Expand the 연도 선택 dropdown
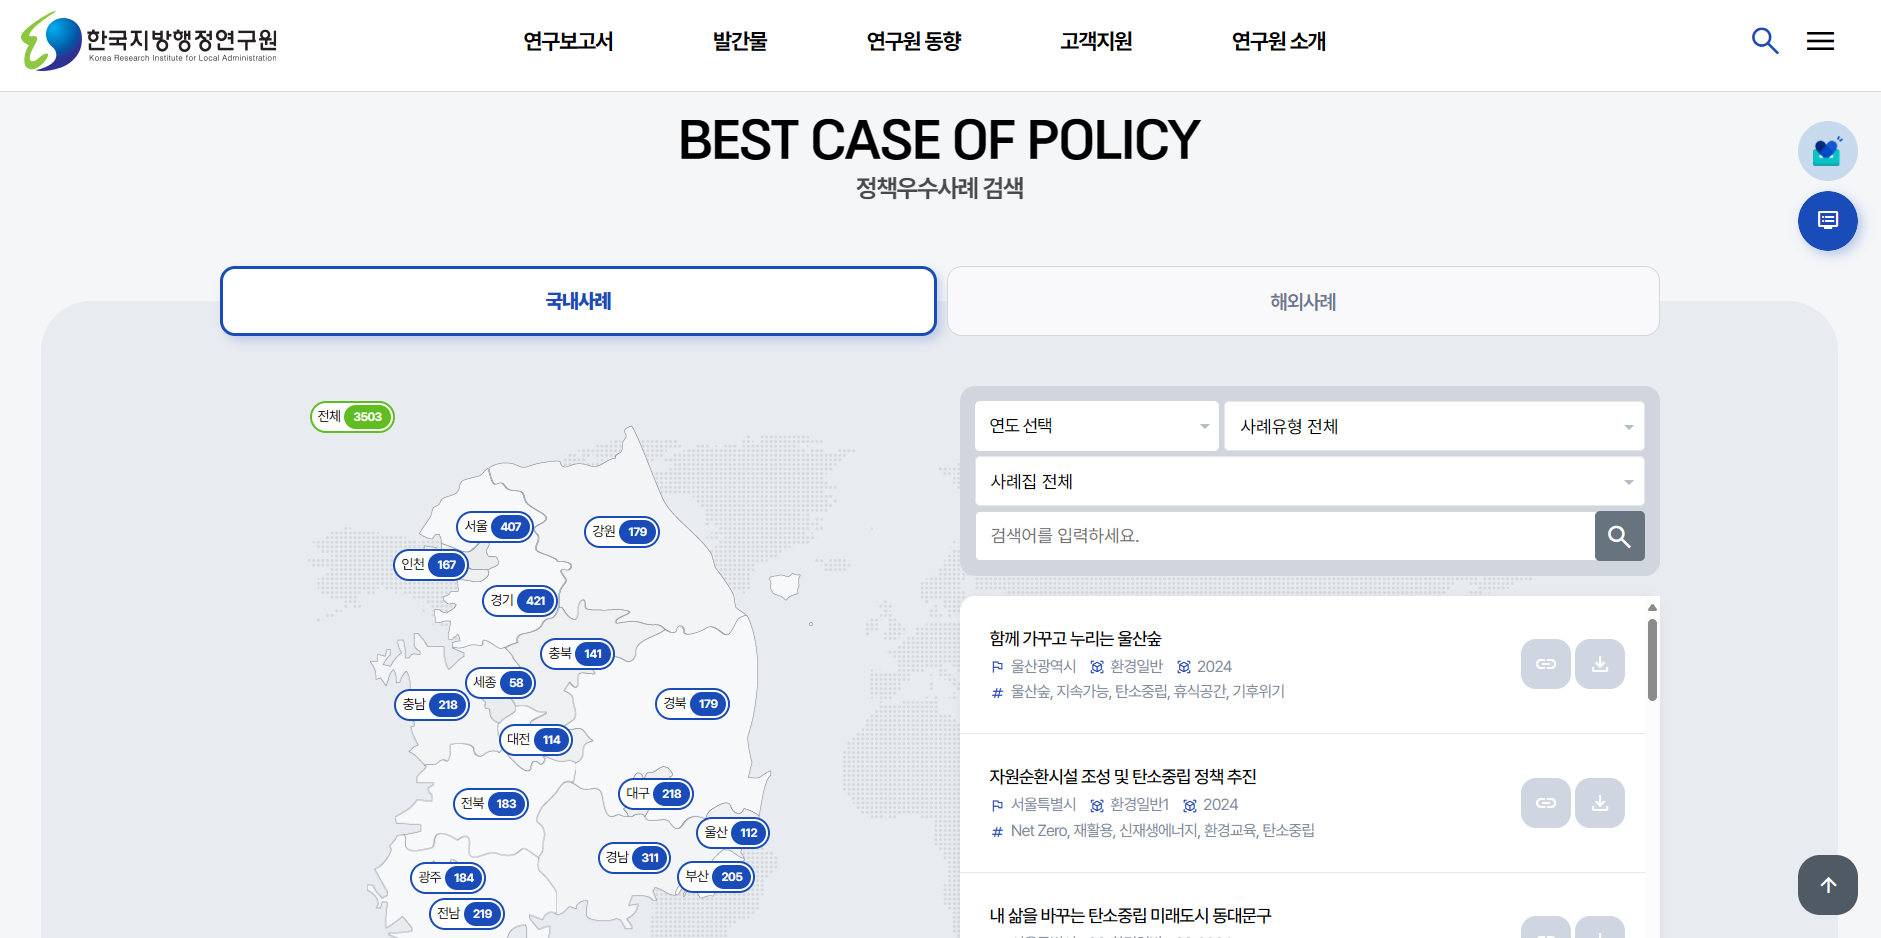1881x938 pixels. [x=1096, y=426]
